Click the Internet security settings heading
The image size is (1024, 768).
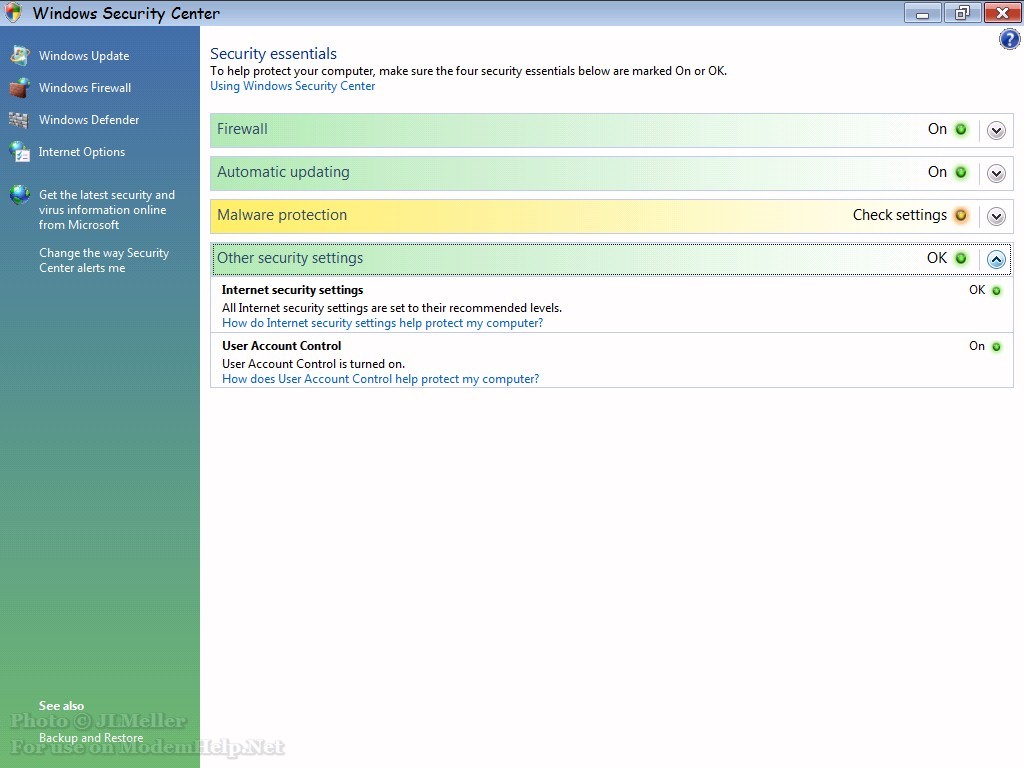(293, 289)
